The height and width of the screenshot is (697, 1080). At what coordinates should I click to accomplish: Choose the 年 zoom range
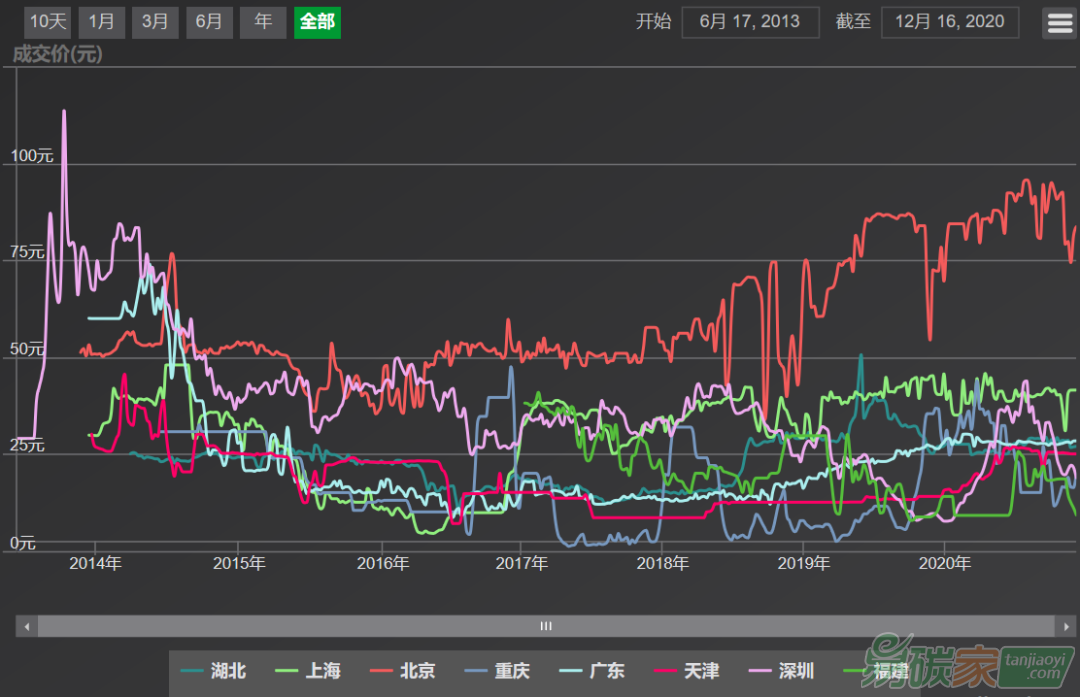click(x=263, y=22)
